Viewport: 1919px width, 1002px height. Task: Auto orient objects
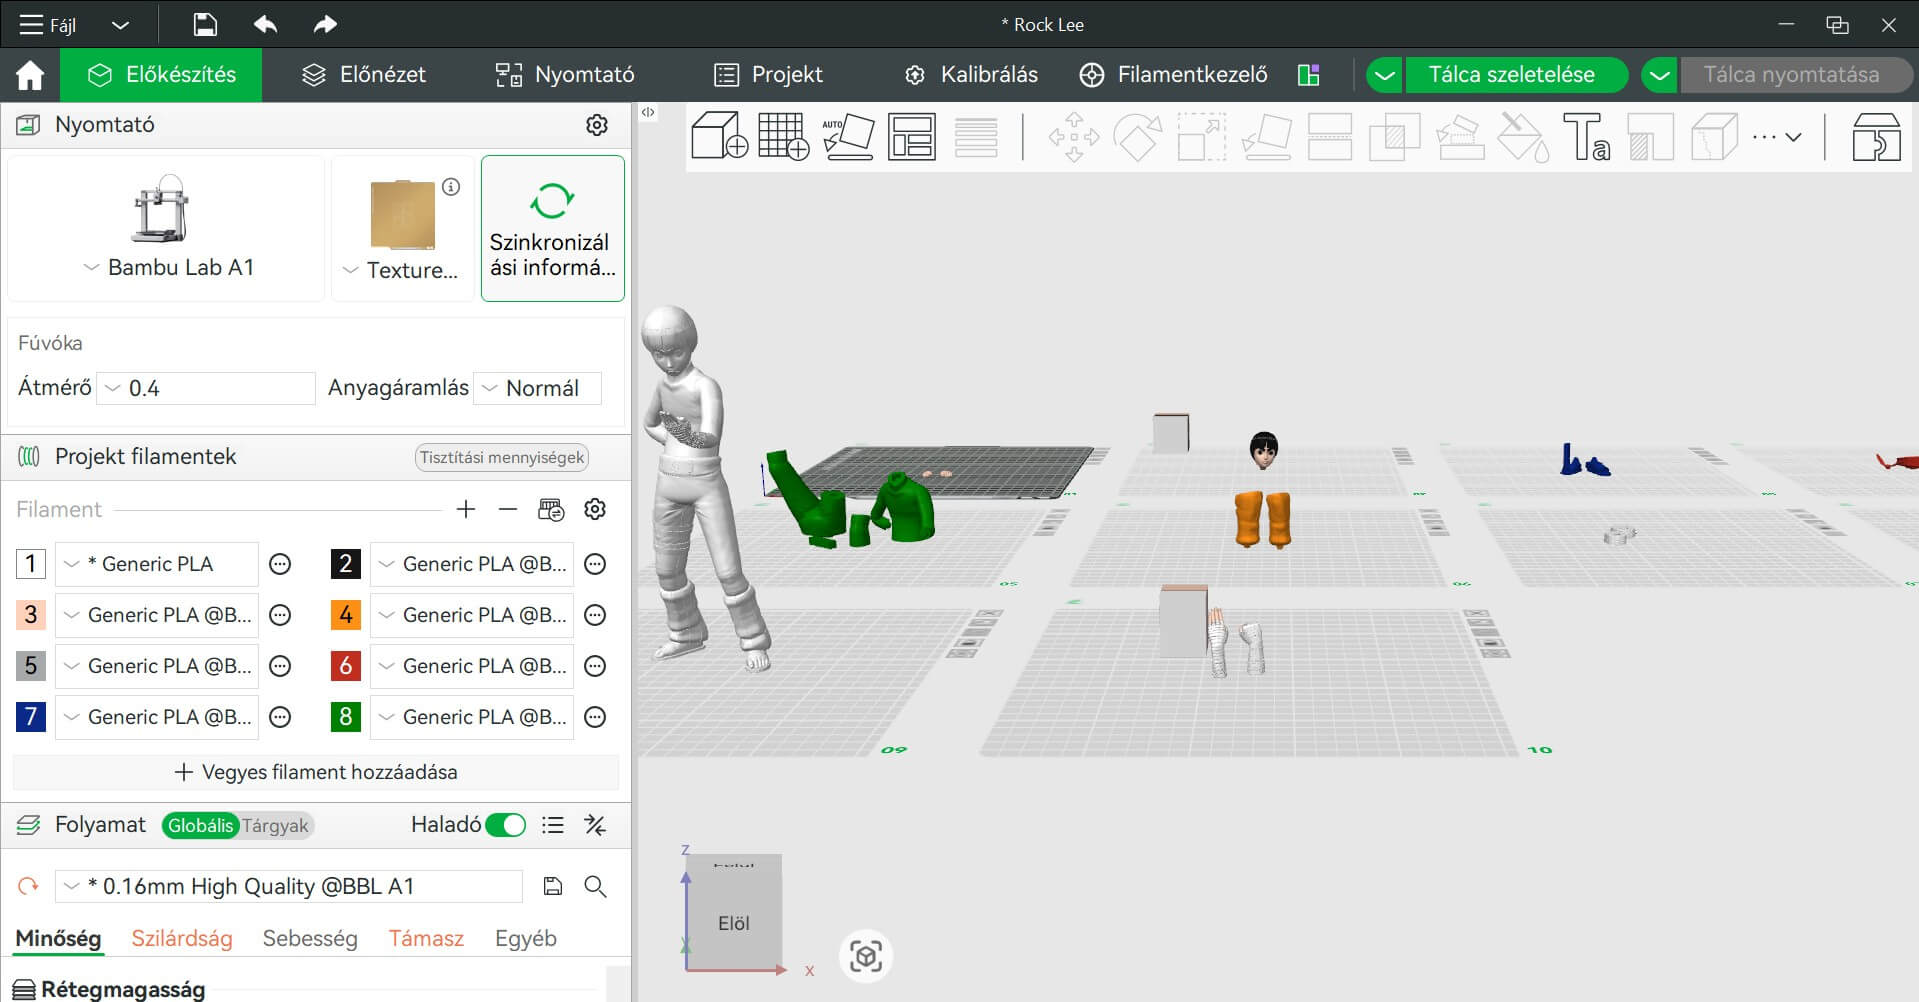848,136
